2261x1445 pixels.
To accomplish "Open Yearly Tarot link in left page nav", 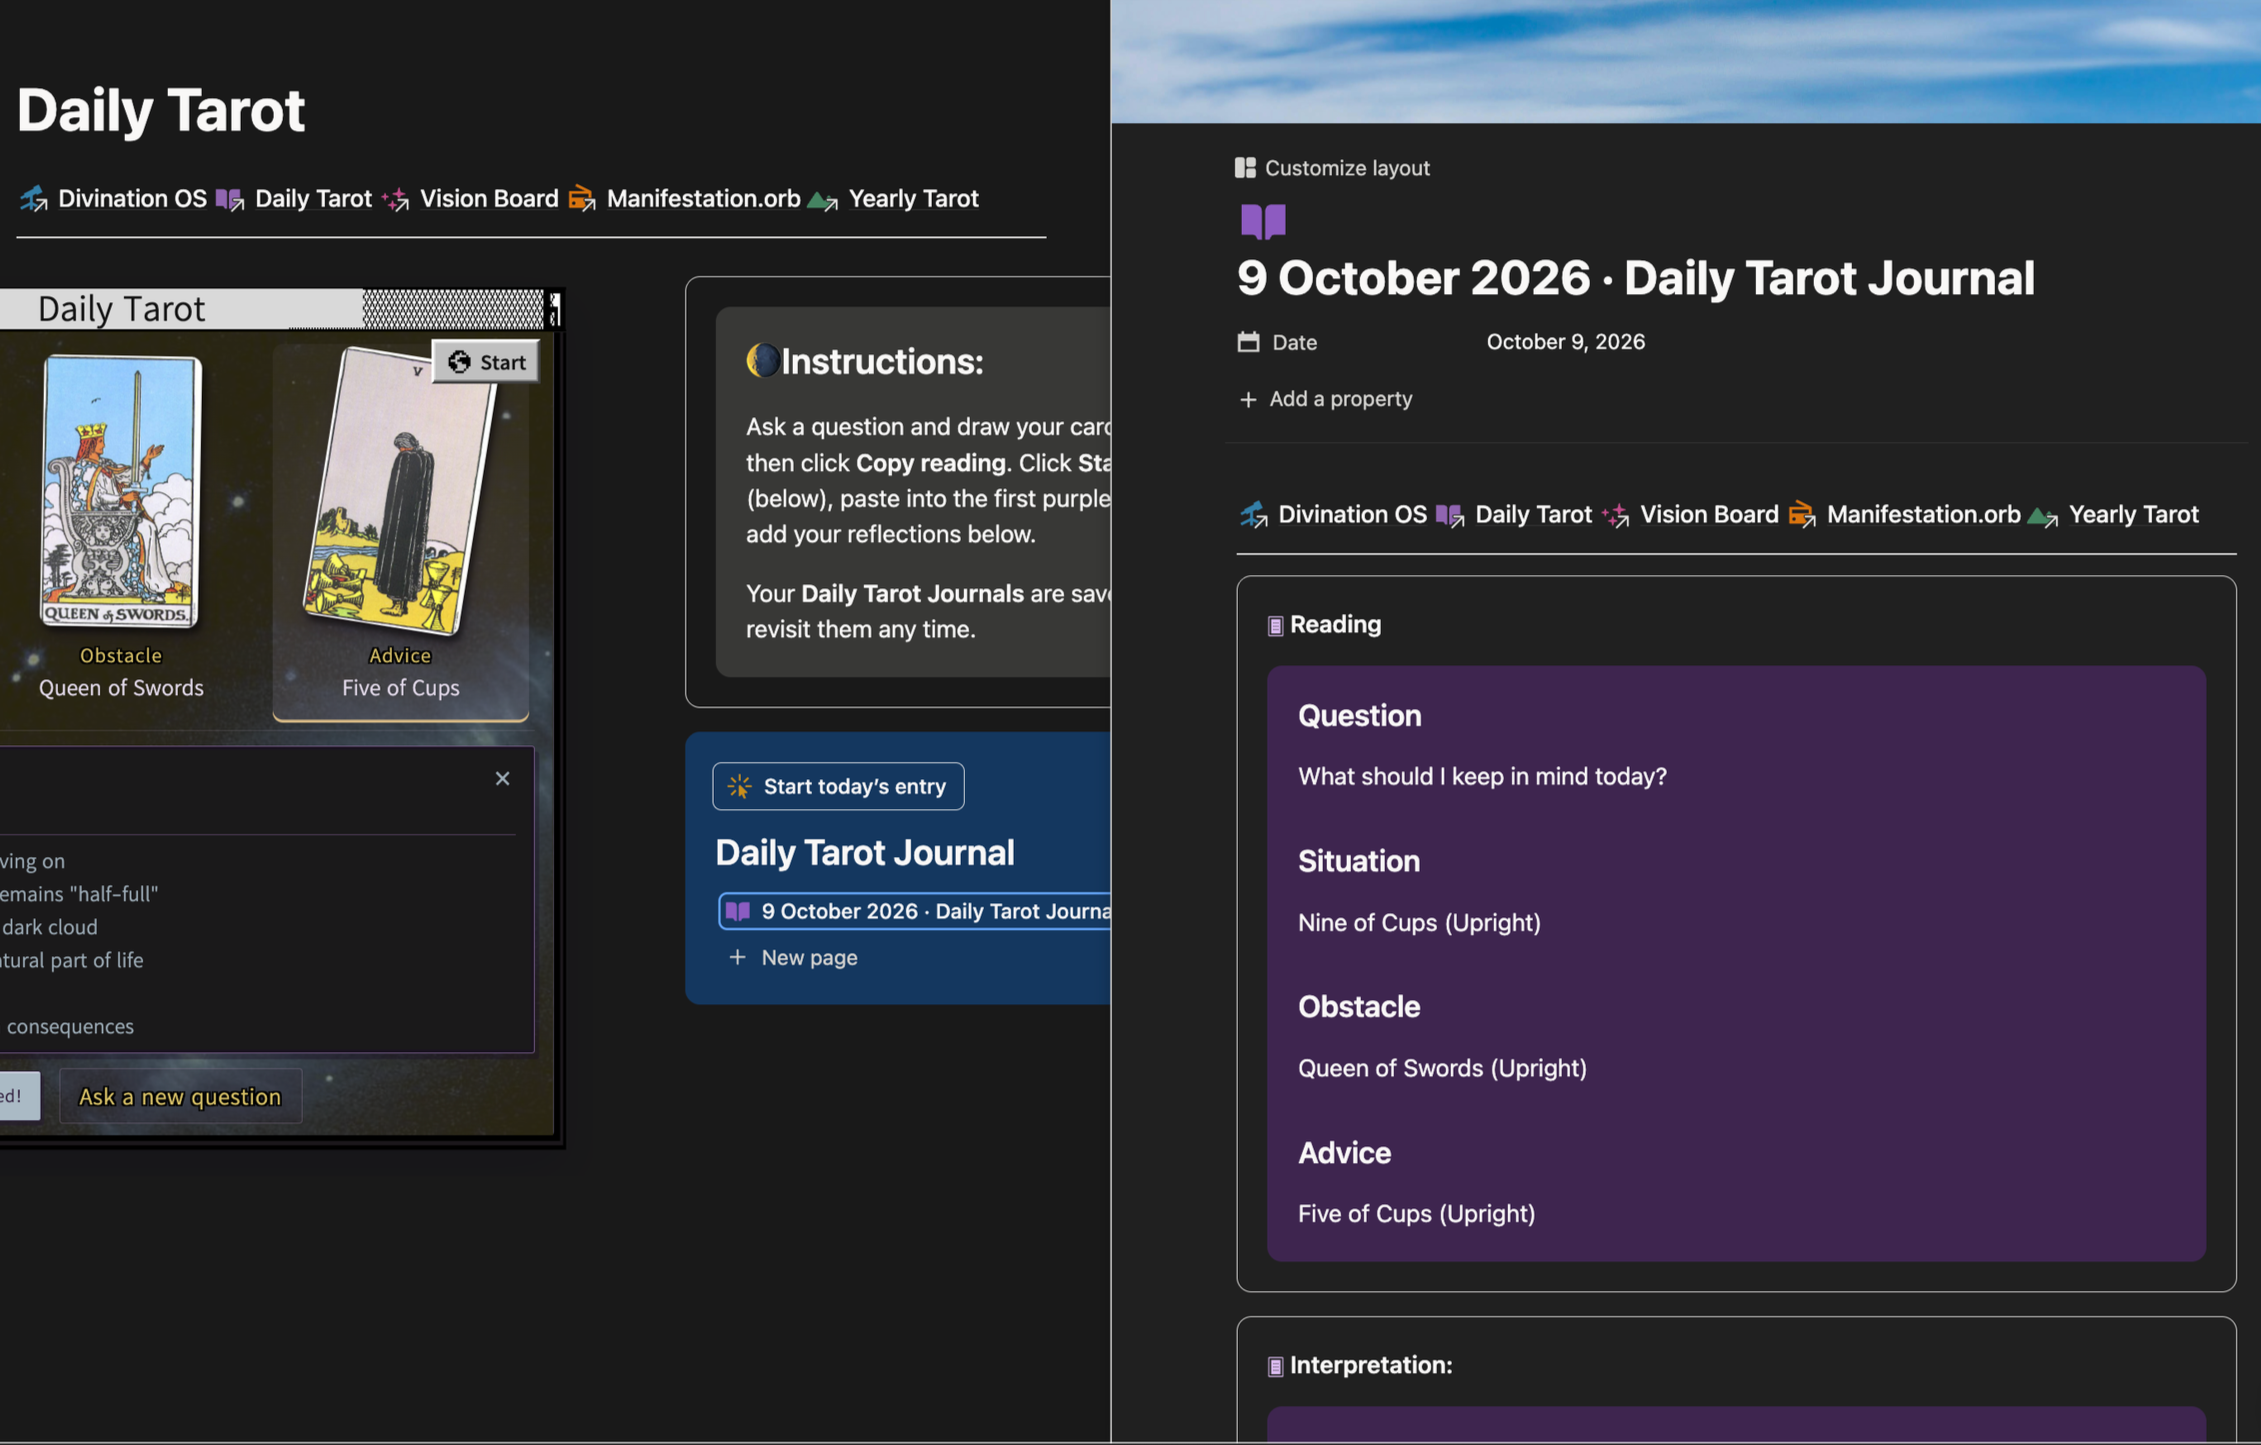I will pyautogui.click(x=893, y=198).
